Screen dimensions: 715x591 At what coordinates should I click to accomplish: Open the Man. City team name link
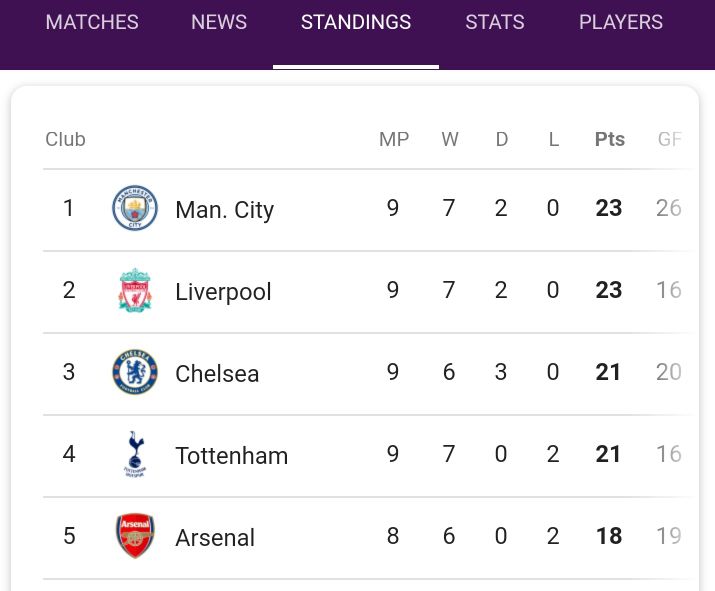[x=225, y=210]
